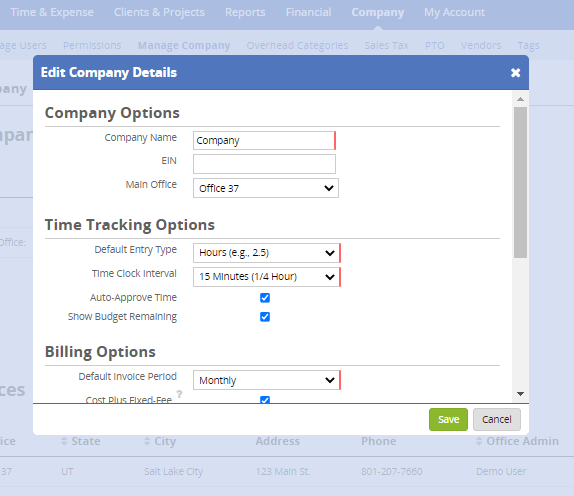Click the scrollbar down arrow in dialog
Image resolution: width=574 pixels, height=496 pixels.
point(520,394)
